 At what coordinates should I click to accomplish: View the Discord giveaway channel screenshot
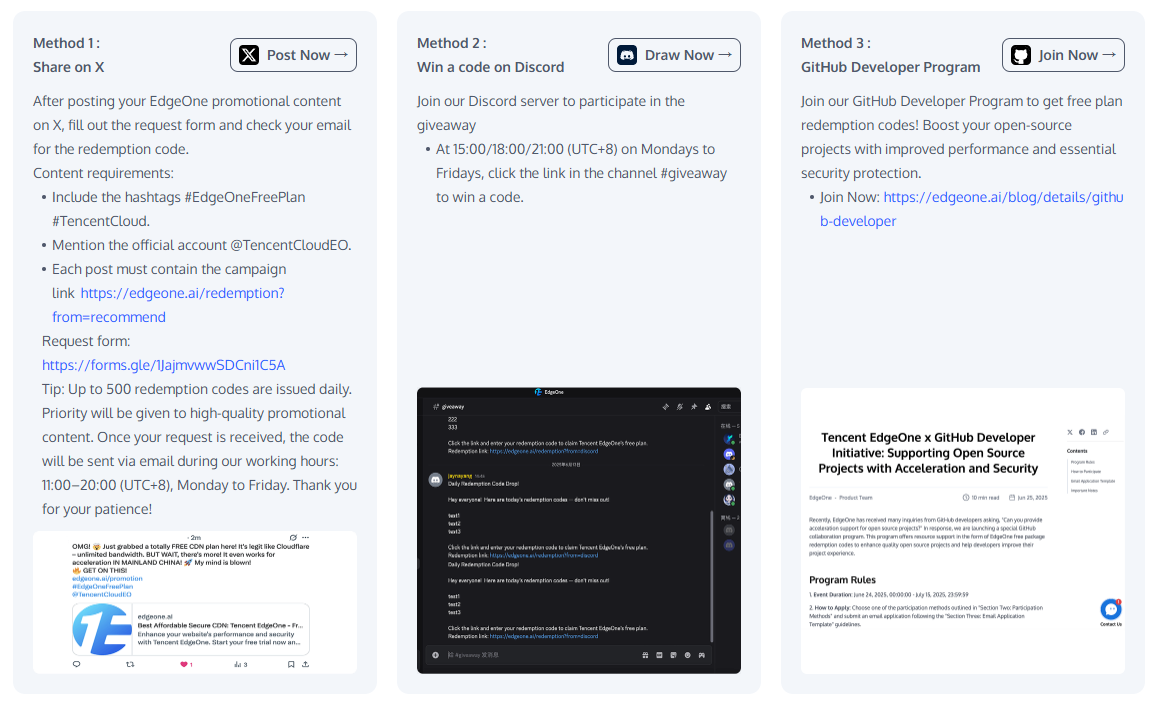[x=579, y=530]
